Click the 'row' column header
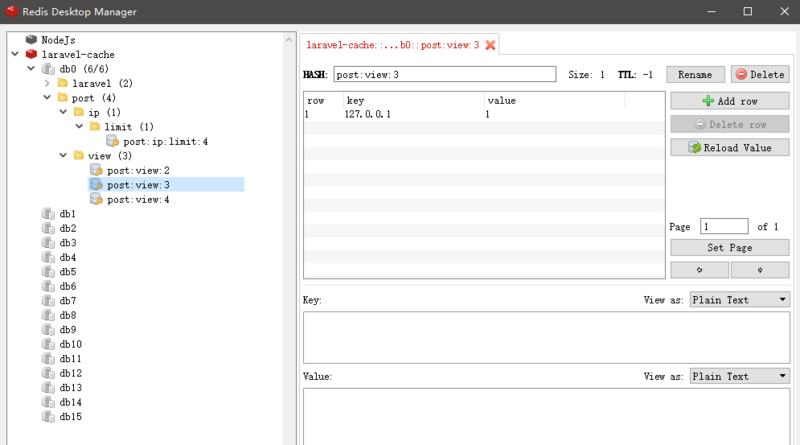Screen dimensions: 800x445 tap(323, 101)
